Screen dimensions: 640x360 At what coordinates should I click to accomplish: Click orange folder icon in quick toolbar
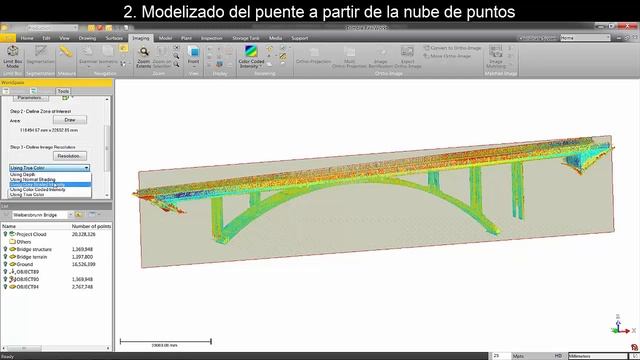click(x=91, y=28)
